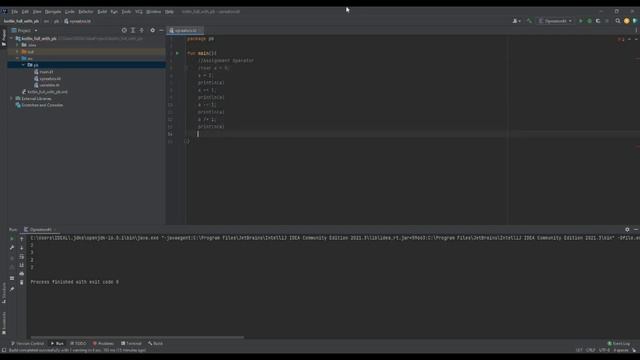Viewport: 640px width, 360px height.
Task: Open the VCS menu
Action: [x=139, y=12]
